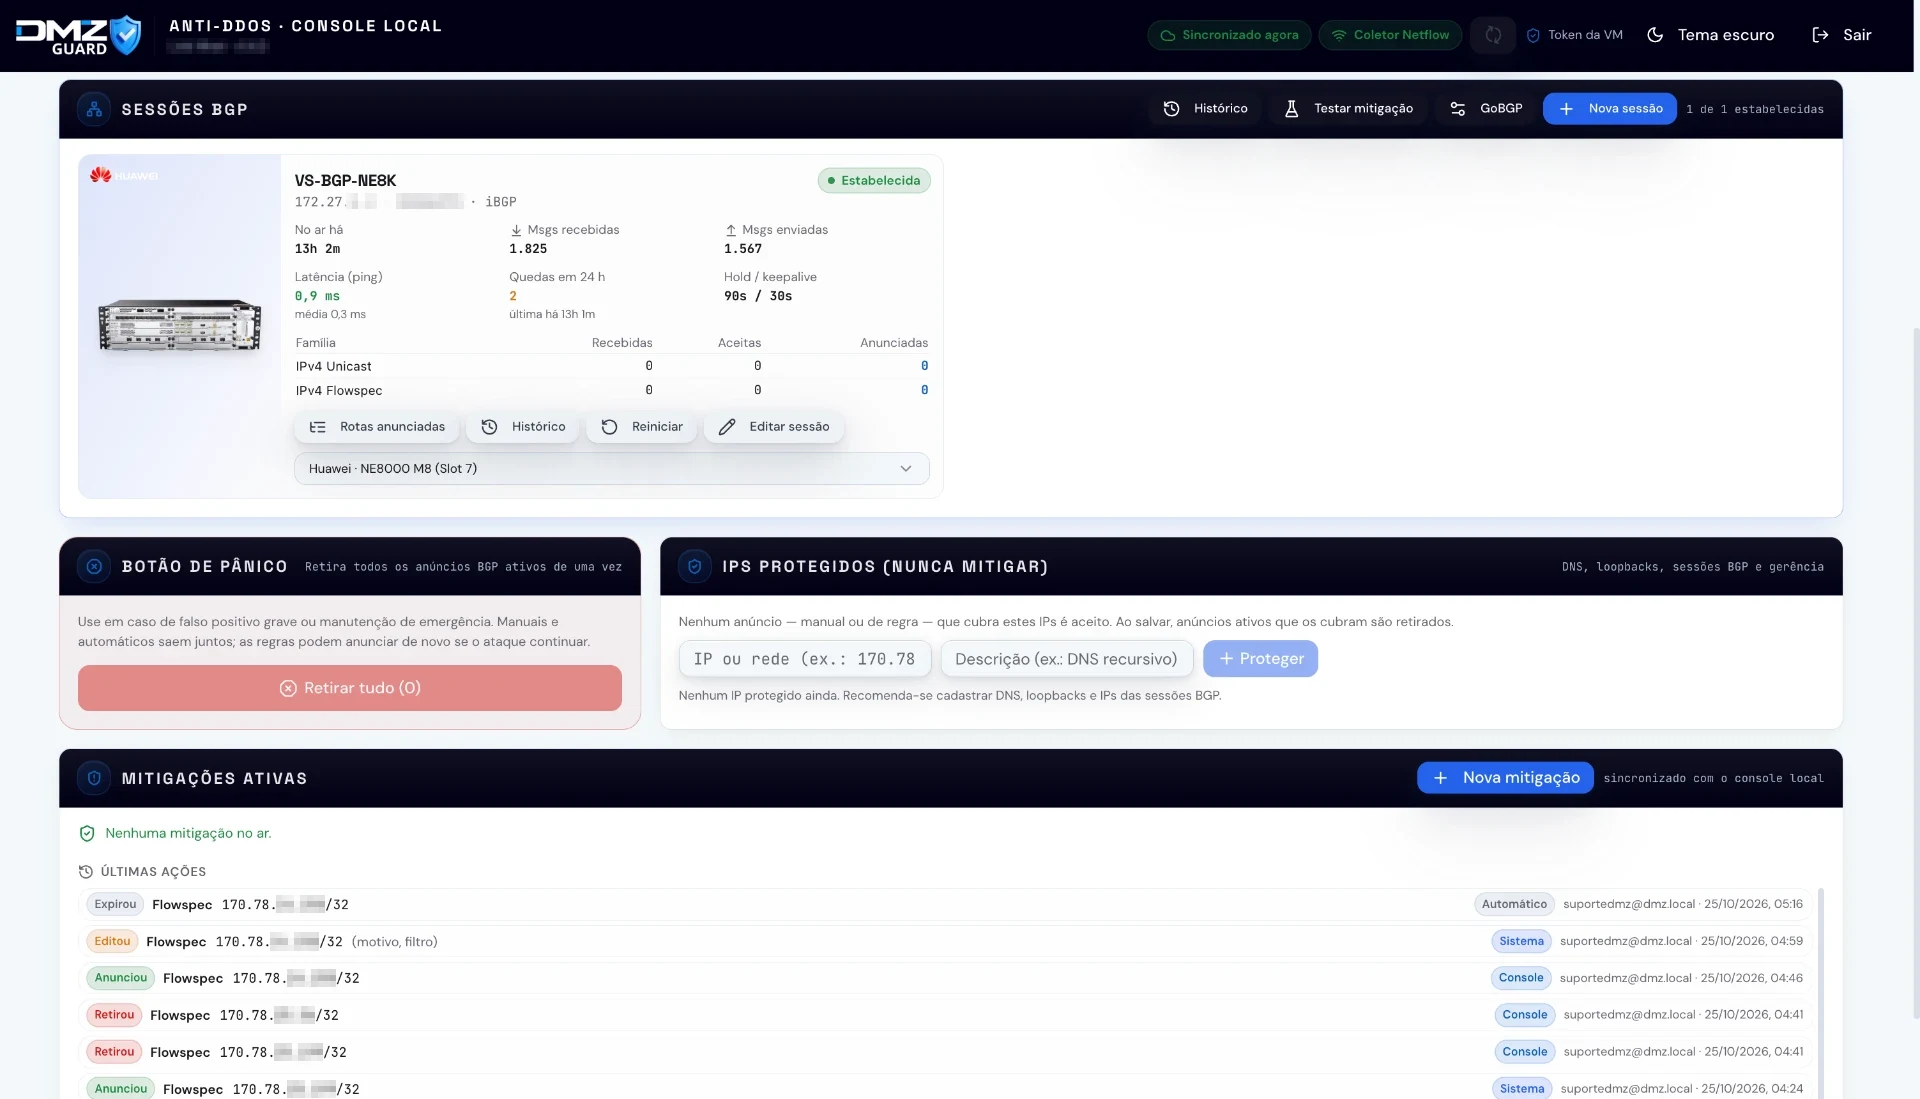Click the Coletor Netflow status pill
Screen dimensions: 1920x1099
pos(1390,35)
